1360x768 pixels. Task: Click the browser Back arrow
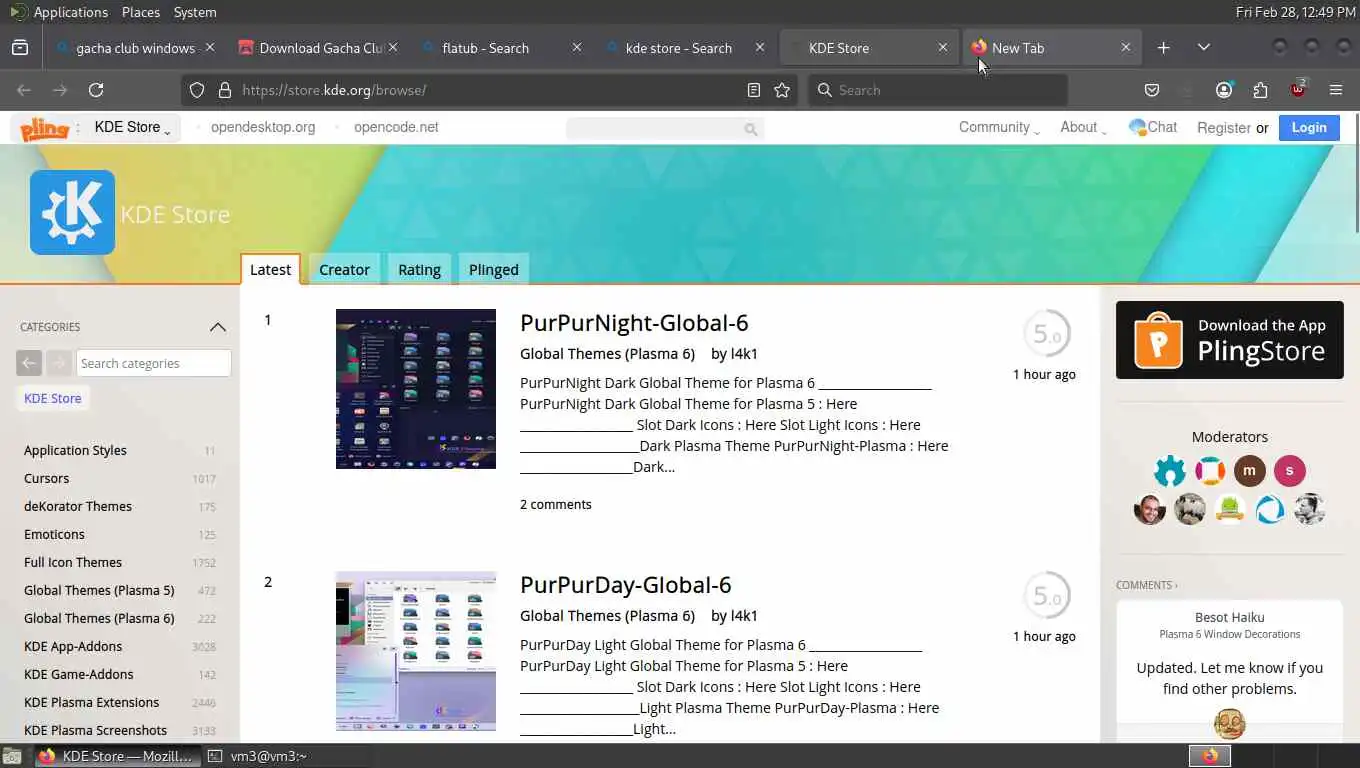[24, 90]
